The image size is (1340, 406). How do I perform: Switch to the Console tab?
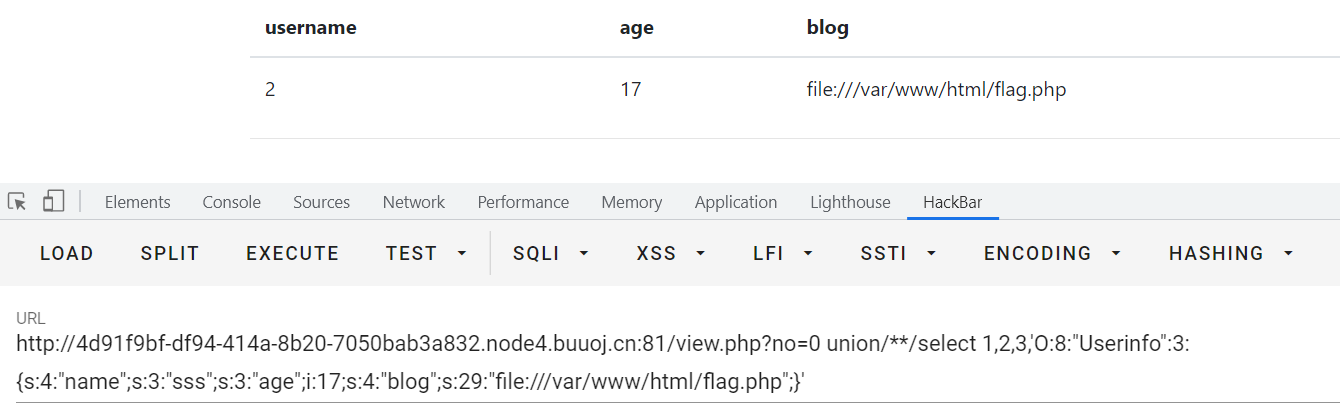(x=231, y=202)
